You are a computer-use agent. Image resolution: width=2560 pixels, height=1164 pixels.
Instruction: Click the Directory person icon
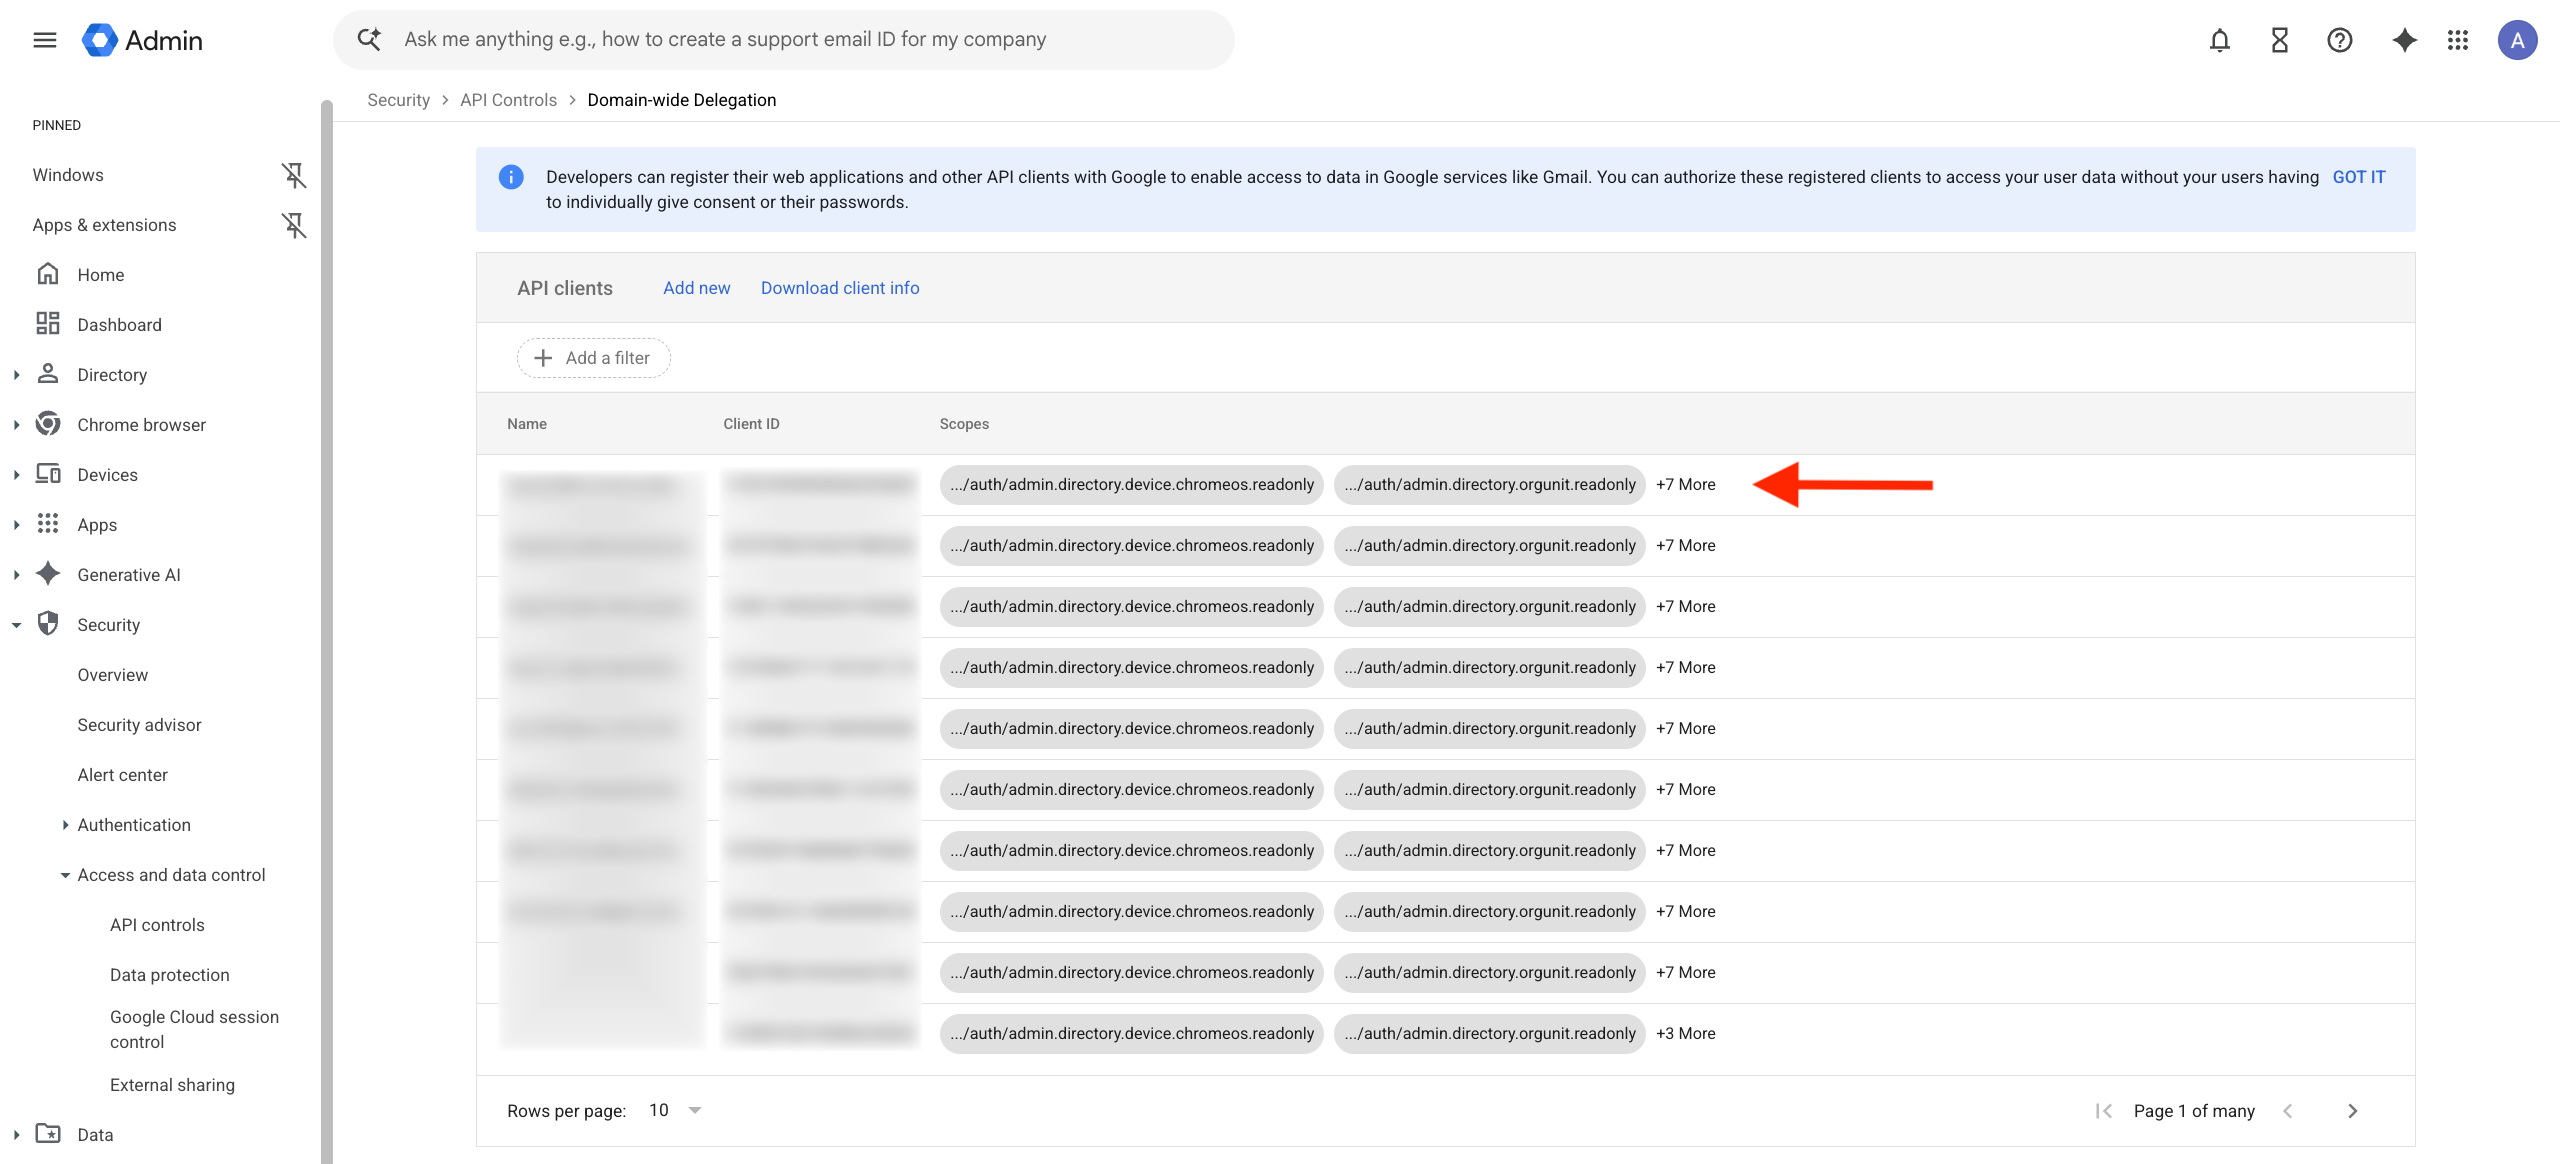click(48, 374)
